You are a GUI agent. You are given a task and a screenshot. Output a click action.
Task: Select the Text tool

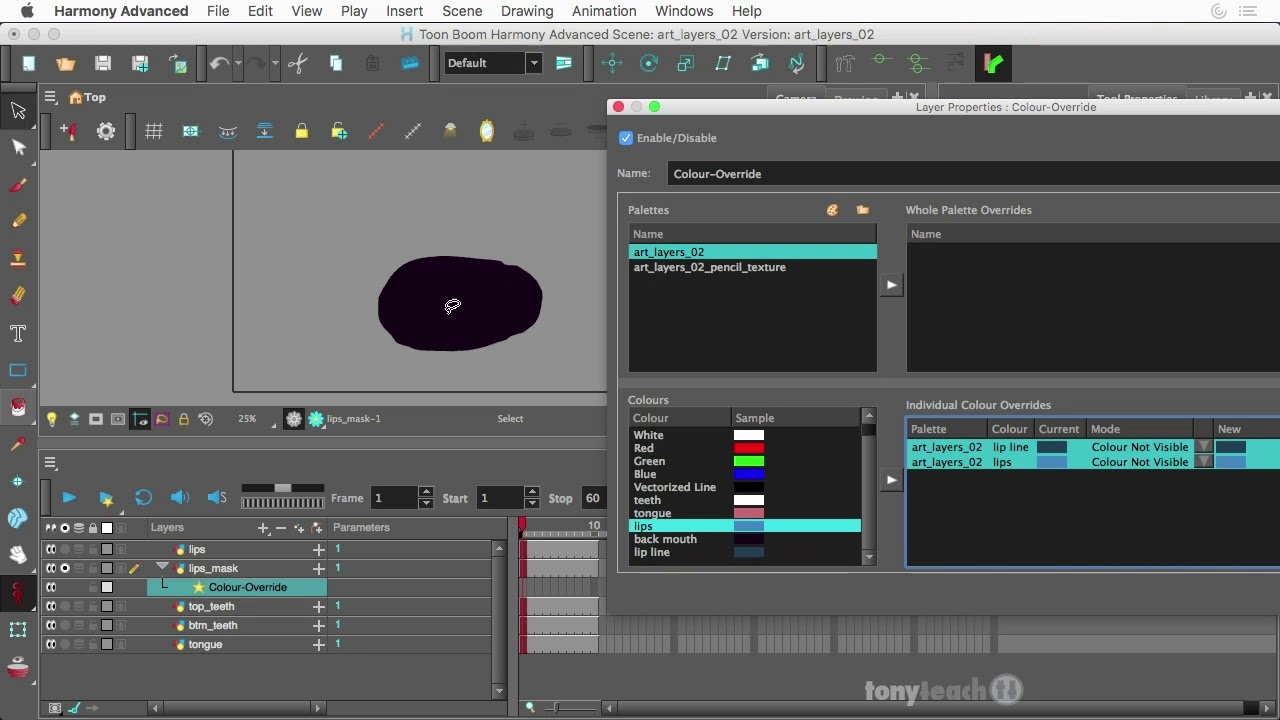pos(18,333)
